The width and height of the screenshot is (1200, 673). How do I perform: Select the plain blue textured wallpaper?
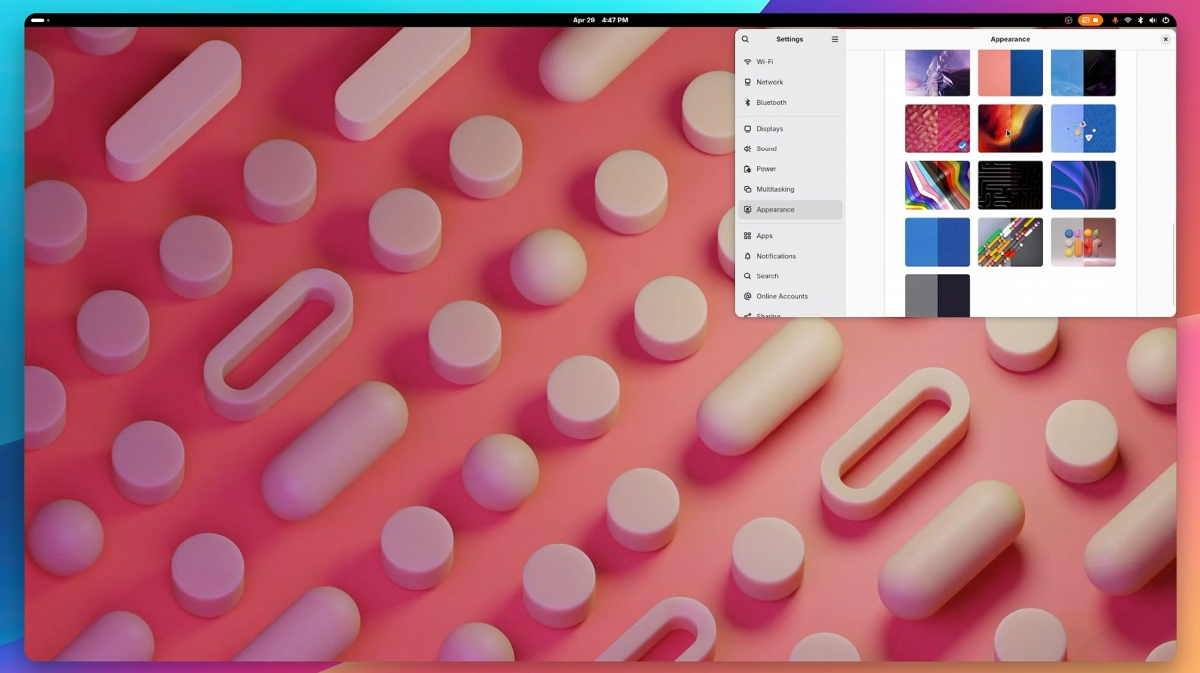pos(937,242)
